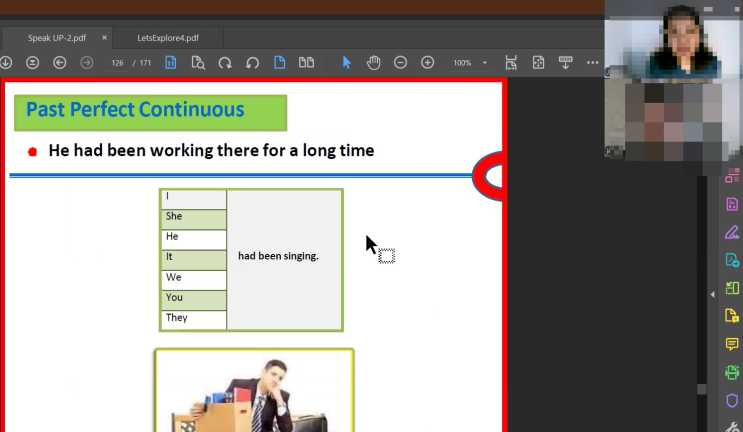Switch to the LetsExplore4.pdf tab

pyautogui.click(x=168, y=38)
